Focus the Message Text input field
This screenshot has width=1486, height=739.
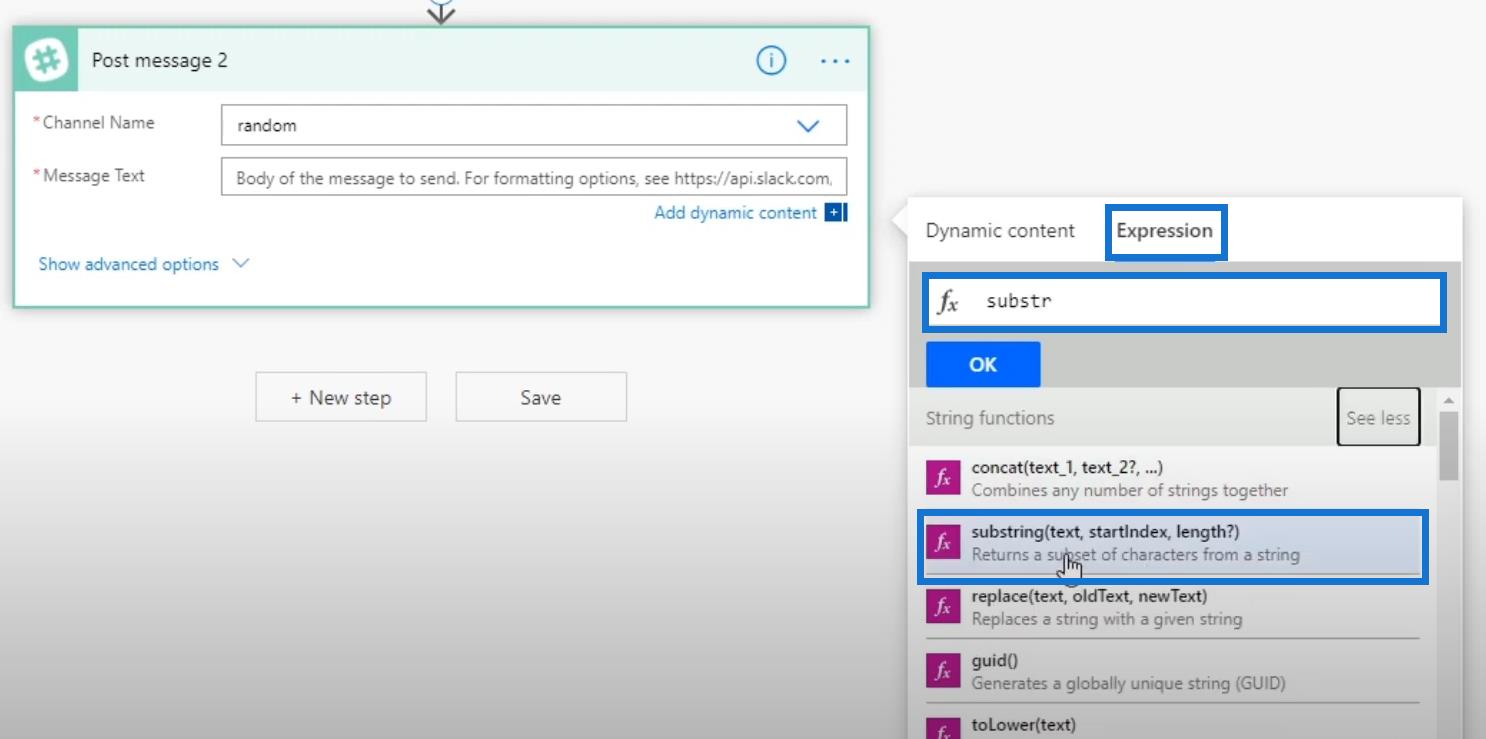[534, 177]
